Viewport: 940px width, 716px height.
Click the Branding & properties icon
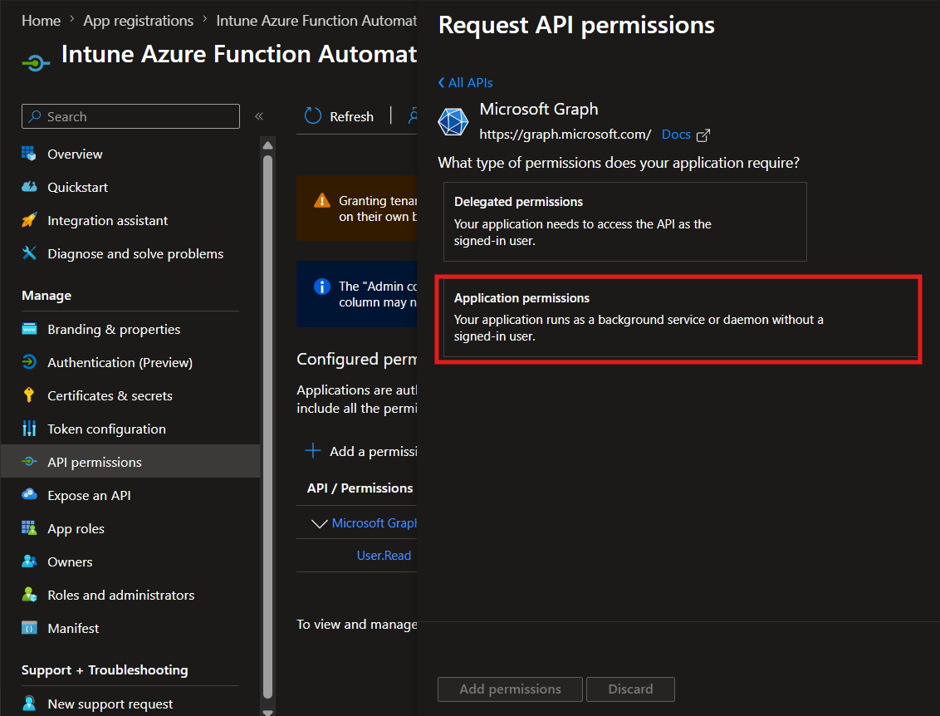pos(29,329)
